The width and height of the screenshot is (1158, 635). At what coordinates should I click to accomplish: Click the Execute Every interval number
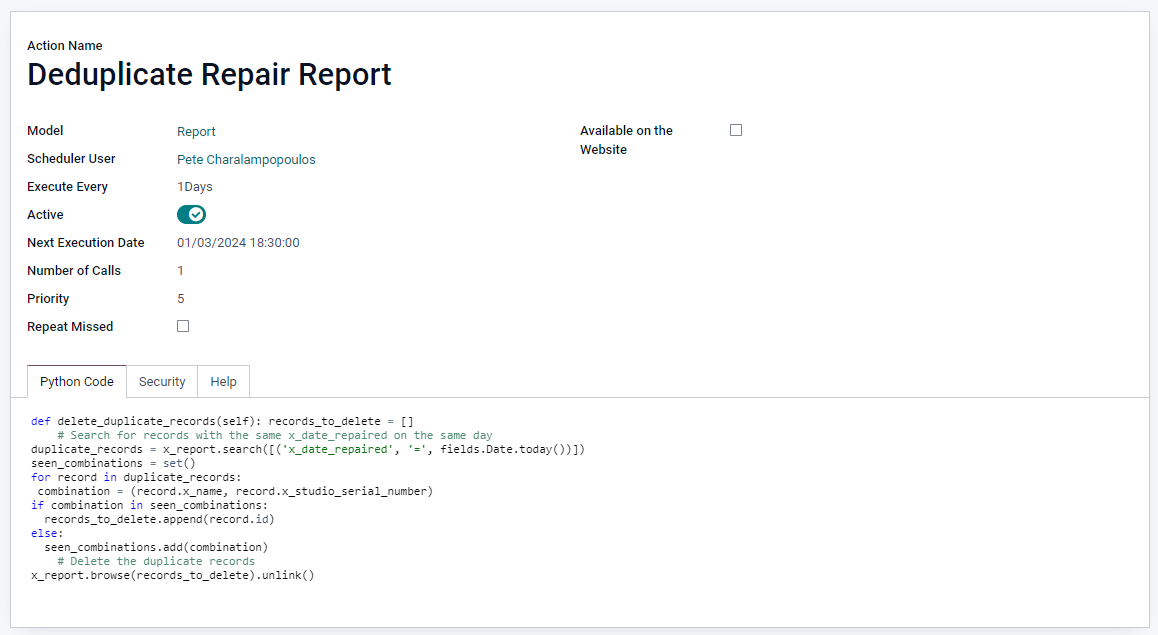(x=180, y=187)
